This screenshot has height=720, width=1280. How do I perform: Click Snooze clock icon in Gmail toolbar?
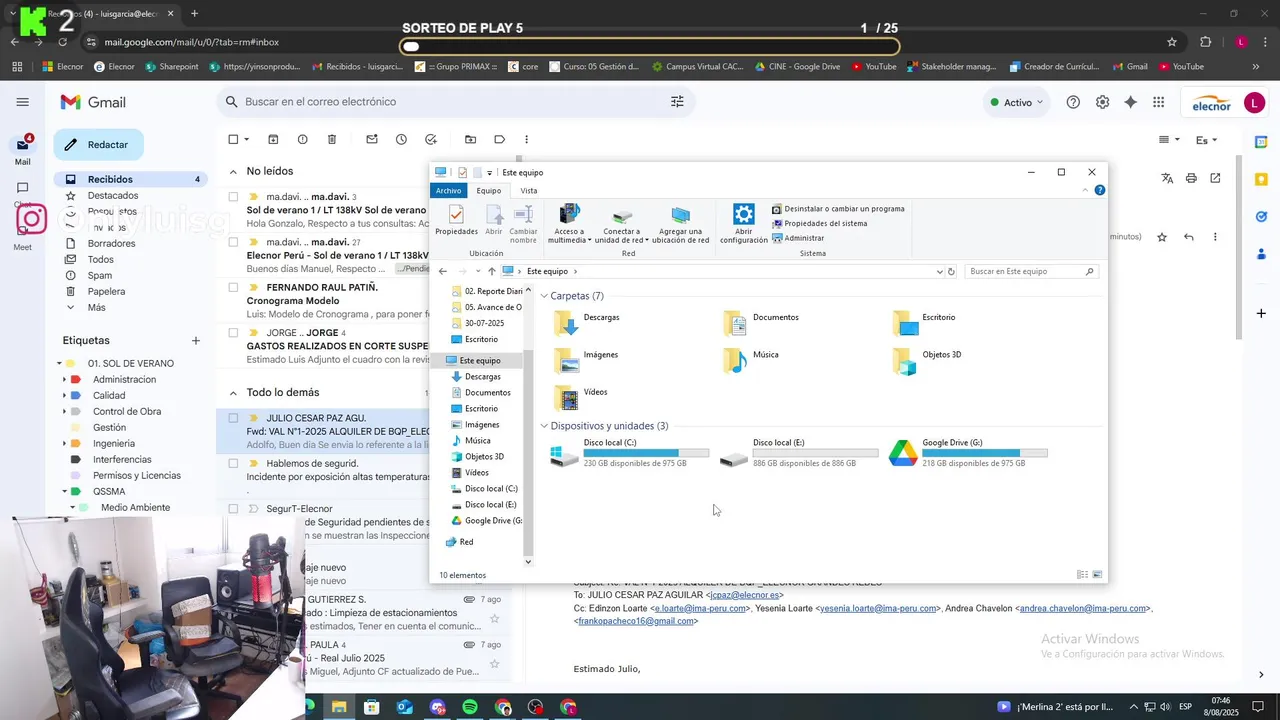401,139
